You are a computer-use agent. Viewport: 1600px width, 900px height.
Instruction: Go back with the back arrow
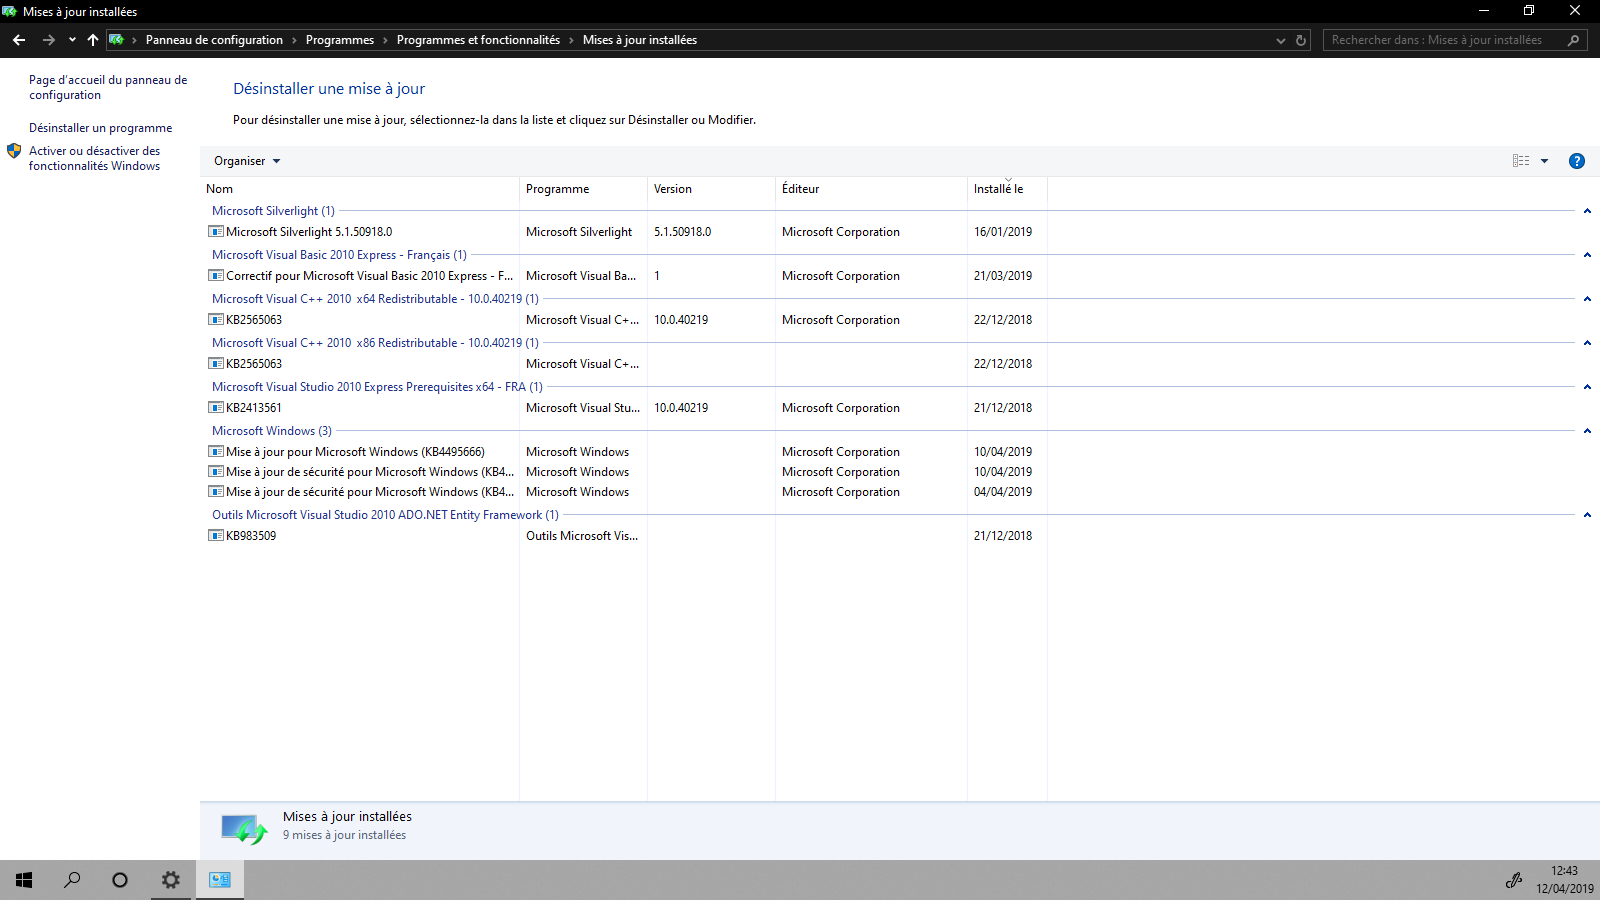[19, 40]
